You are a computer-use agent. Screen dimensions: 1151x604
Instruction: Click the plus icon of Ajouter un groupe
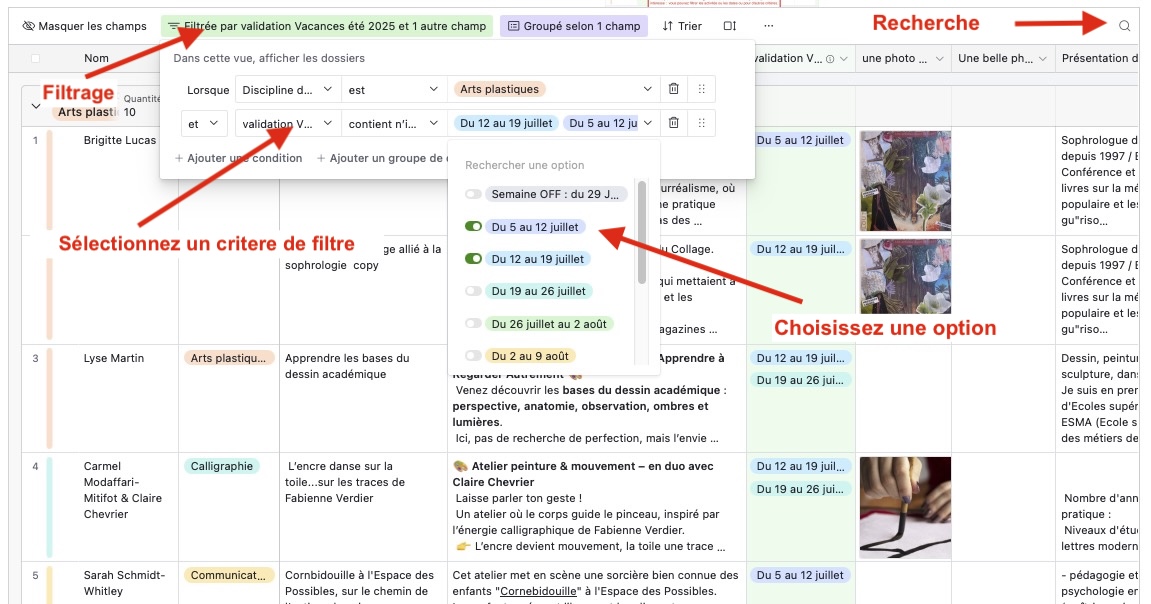pos(321,158)
